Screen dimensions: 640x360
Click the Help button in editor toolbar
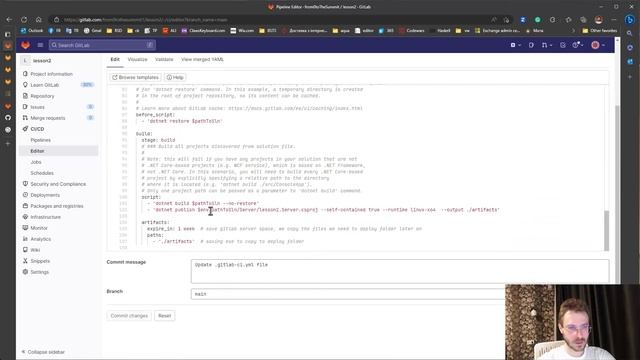pos(175,77)
